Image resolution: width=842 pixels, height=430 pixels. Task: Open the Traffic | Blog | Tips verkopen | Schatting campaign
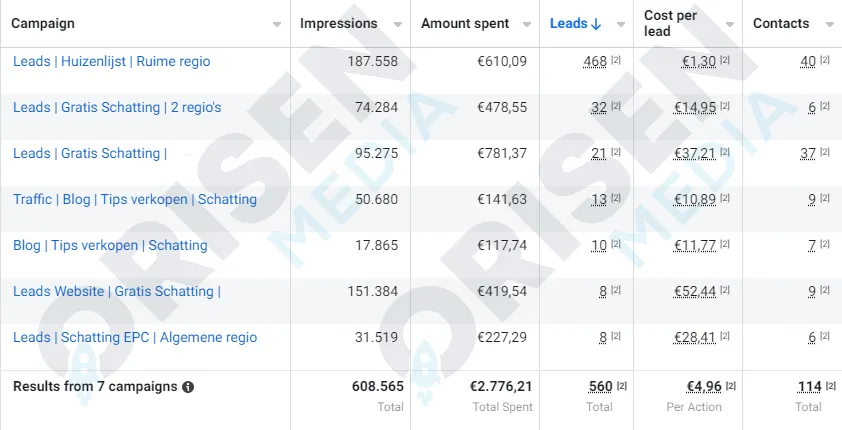(135, 200)
